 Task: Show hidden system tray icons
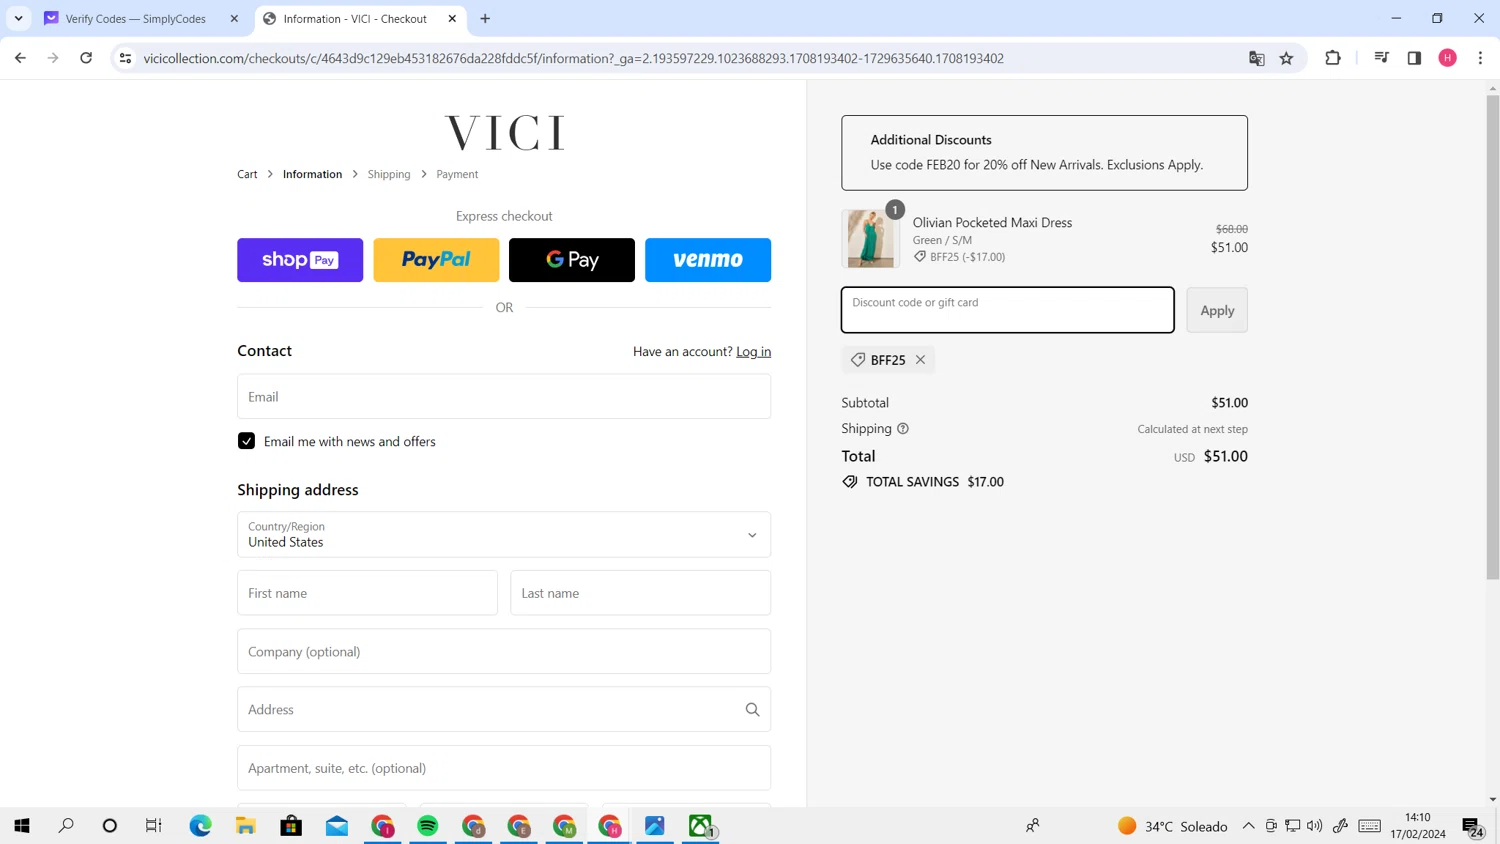(1248, 826)
